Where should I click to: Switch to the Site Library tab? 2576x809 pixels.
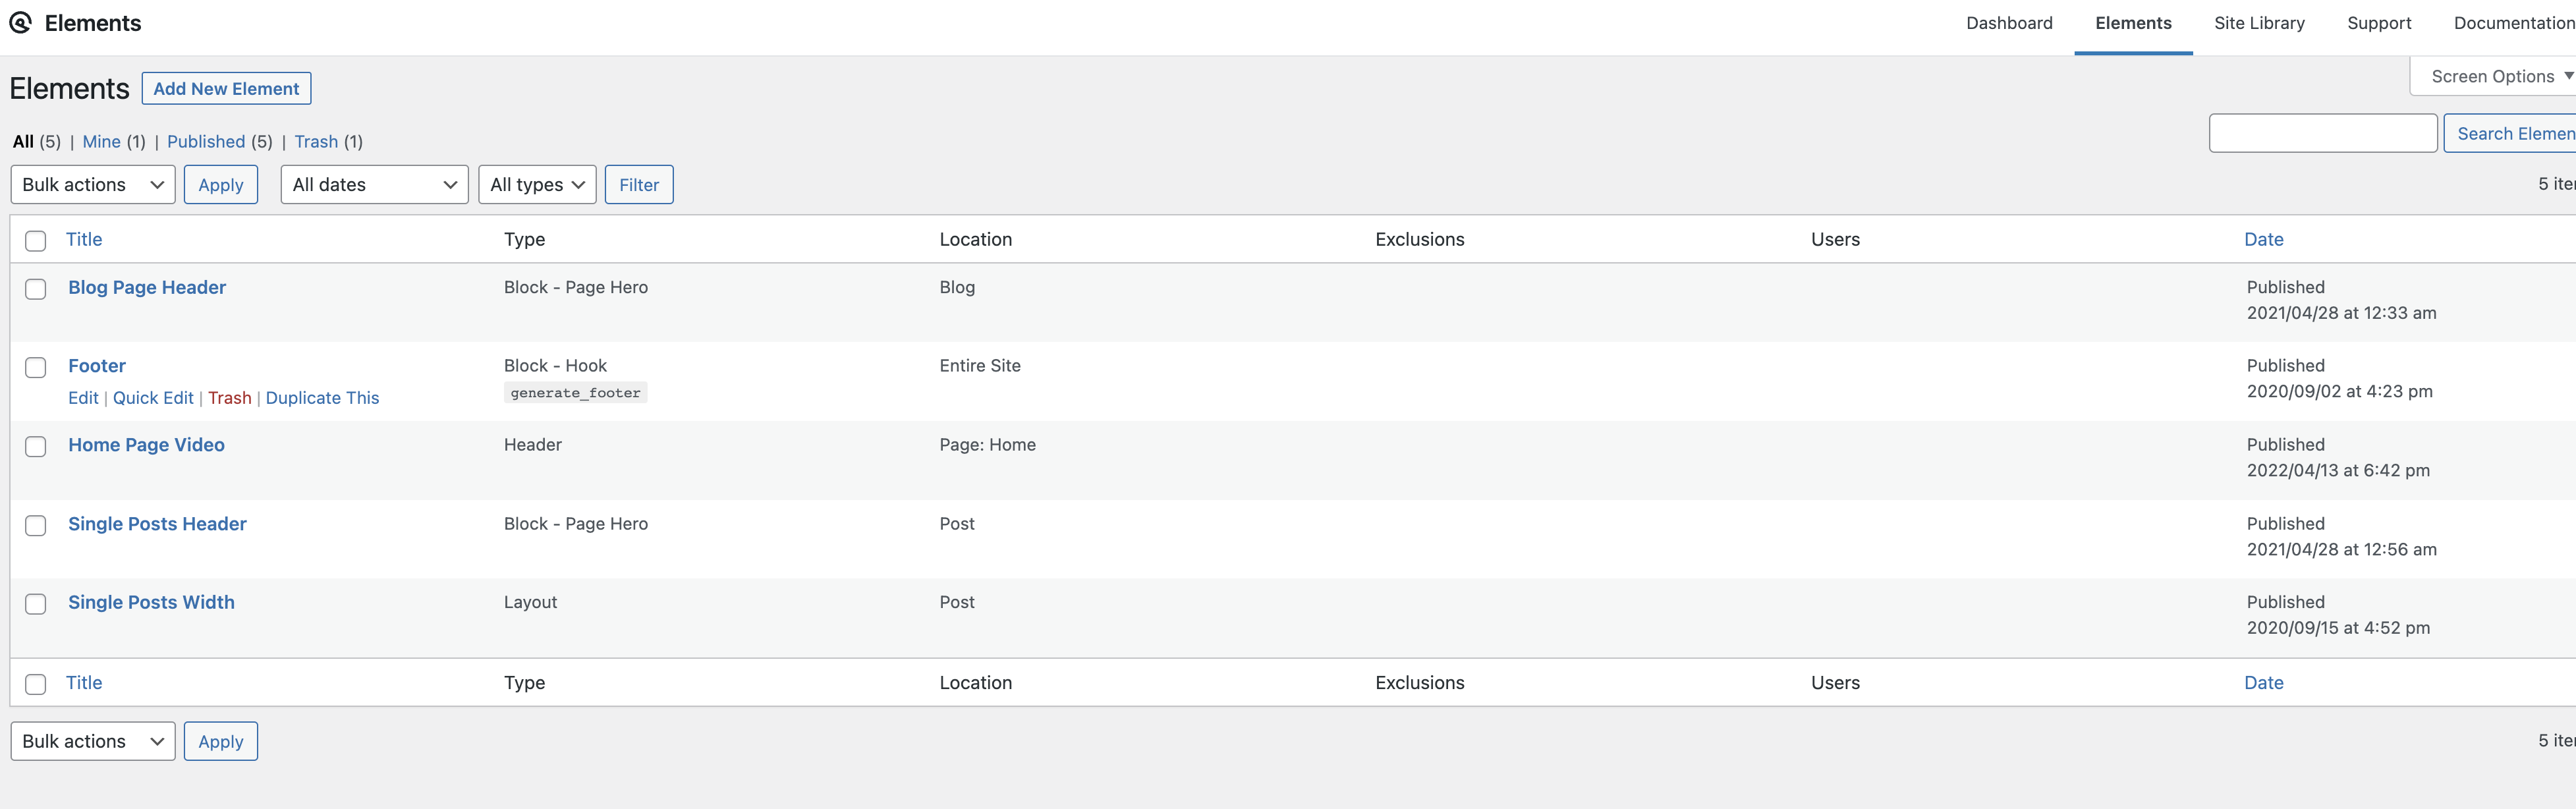pos(2259,23)
